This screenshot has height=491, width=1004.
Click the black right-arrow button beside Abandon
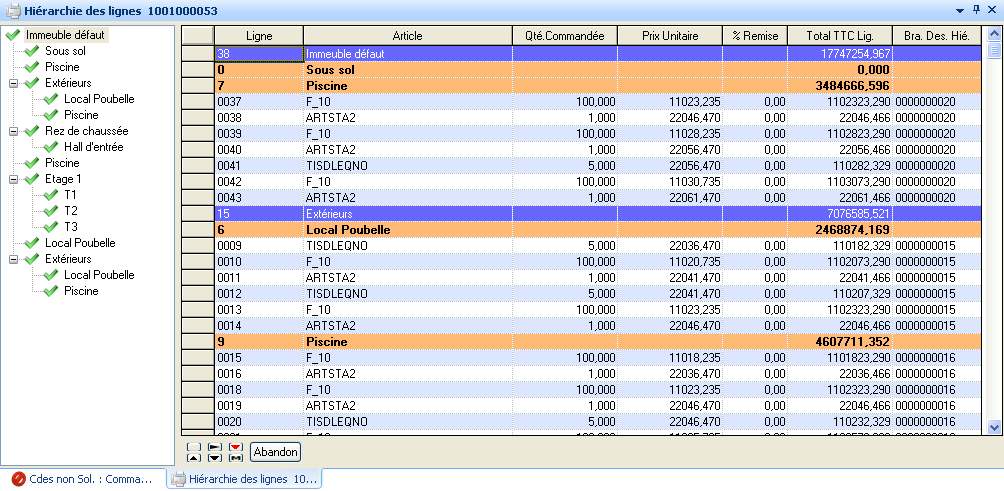[215, 447]
